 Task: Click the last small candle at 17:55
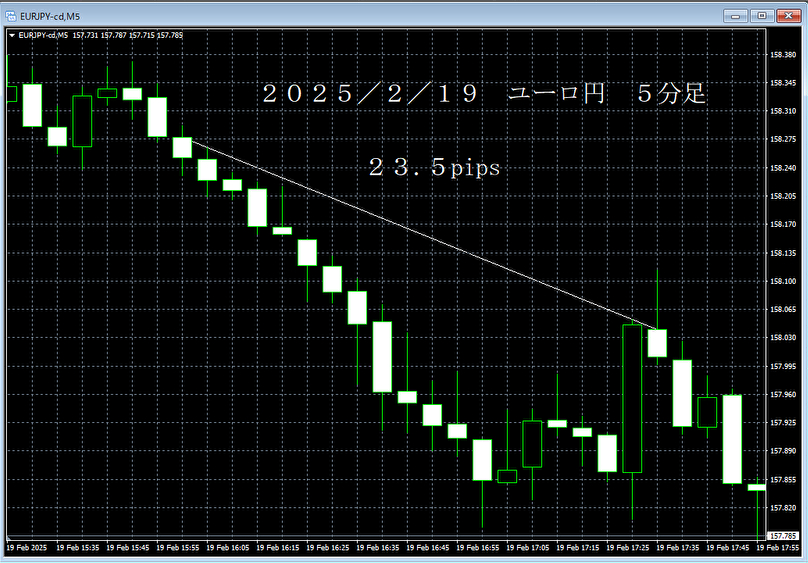pos(757,487)
